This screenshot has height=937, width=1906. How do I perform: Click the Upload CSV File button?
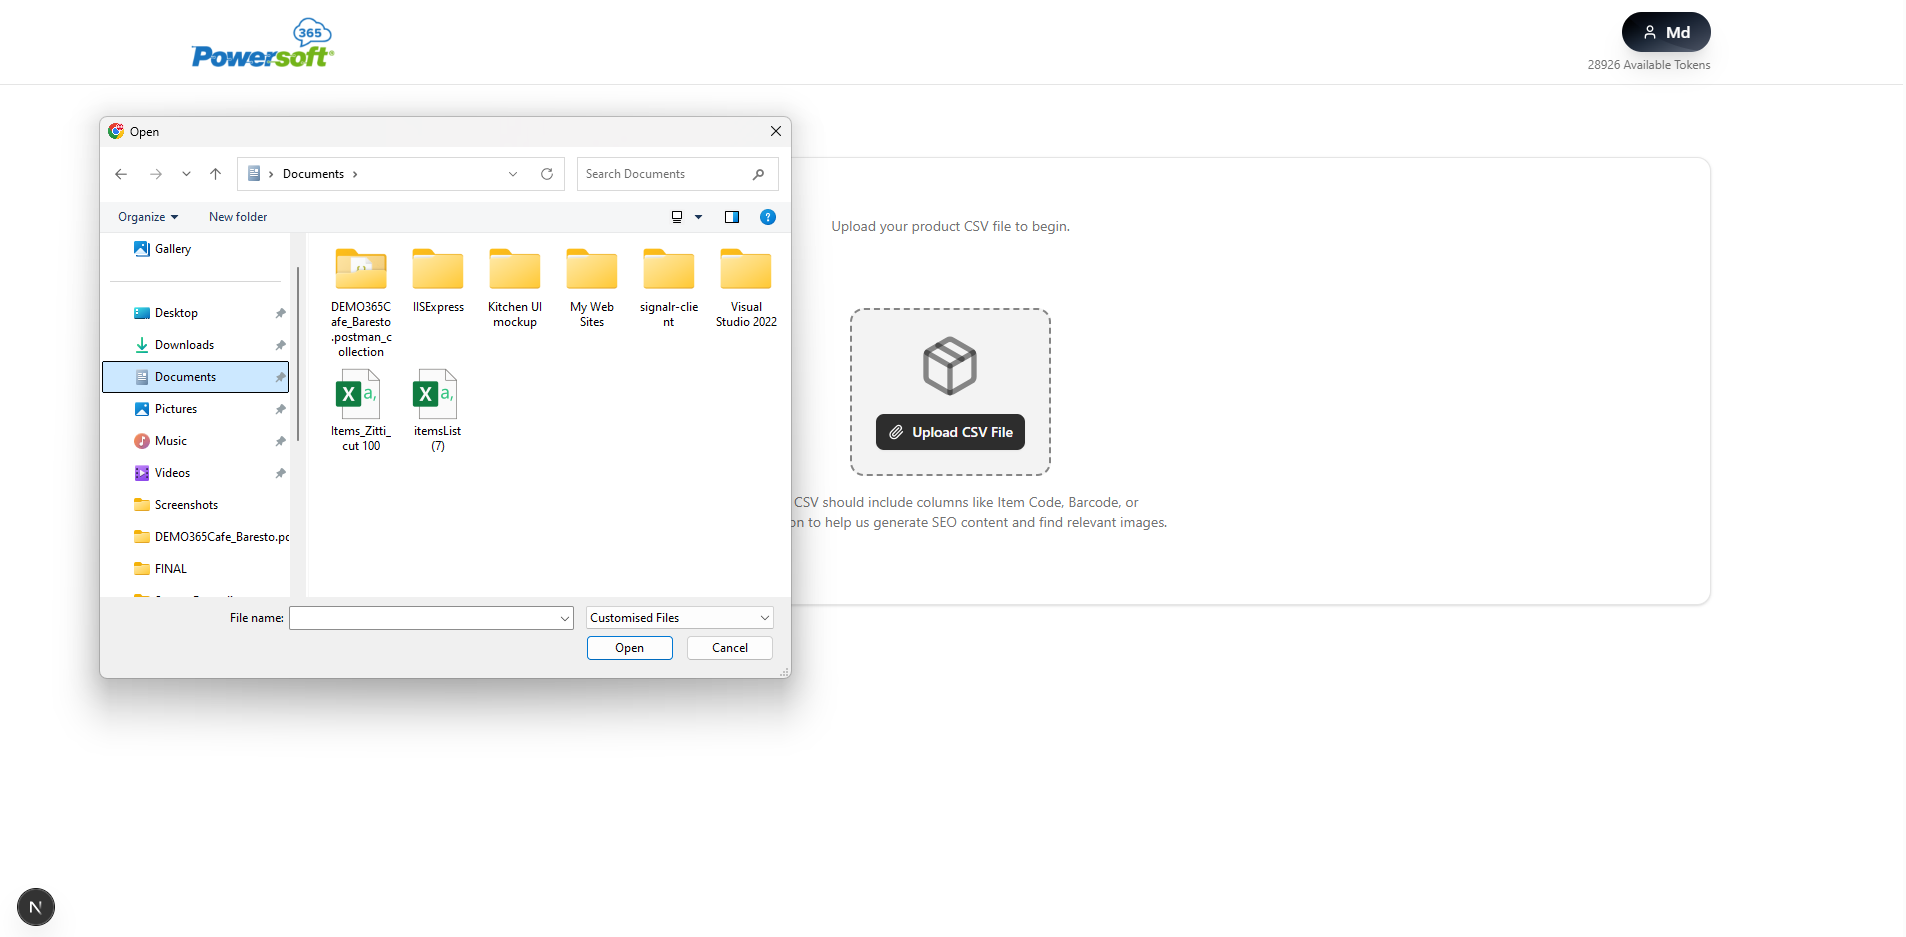(949, 432)
